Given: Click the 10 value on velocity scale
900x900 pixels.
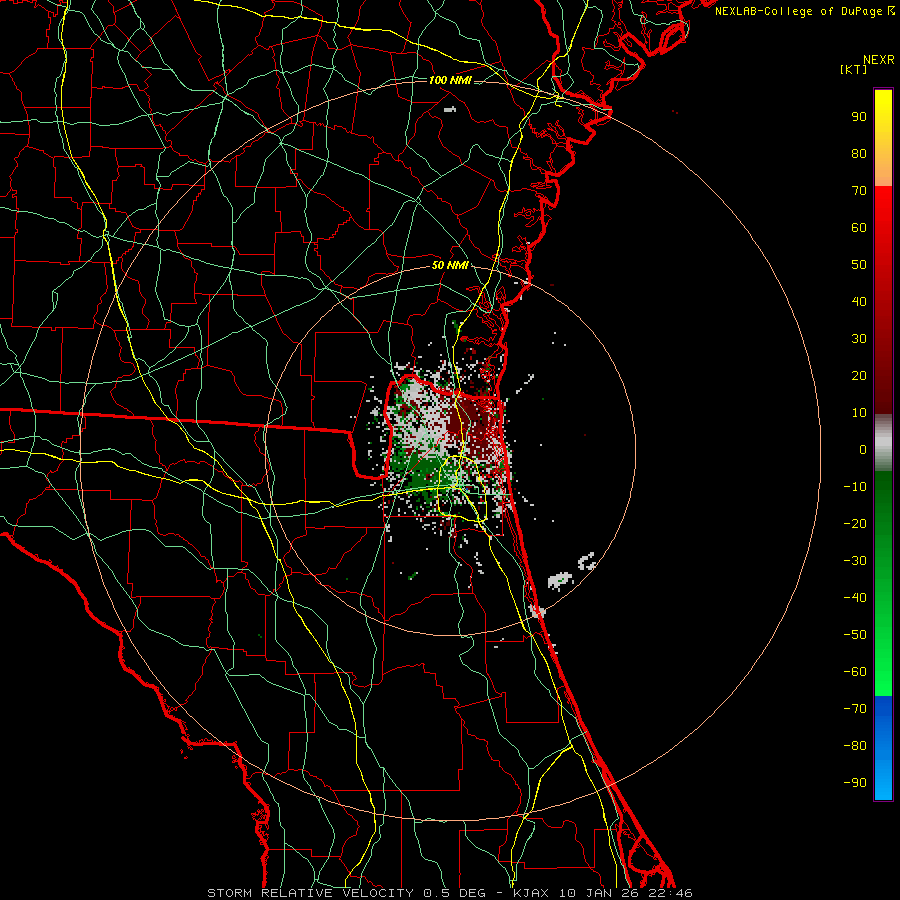Looking at the screenshot, I should point(859,413).
